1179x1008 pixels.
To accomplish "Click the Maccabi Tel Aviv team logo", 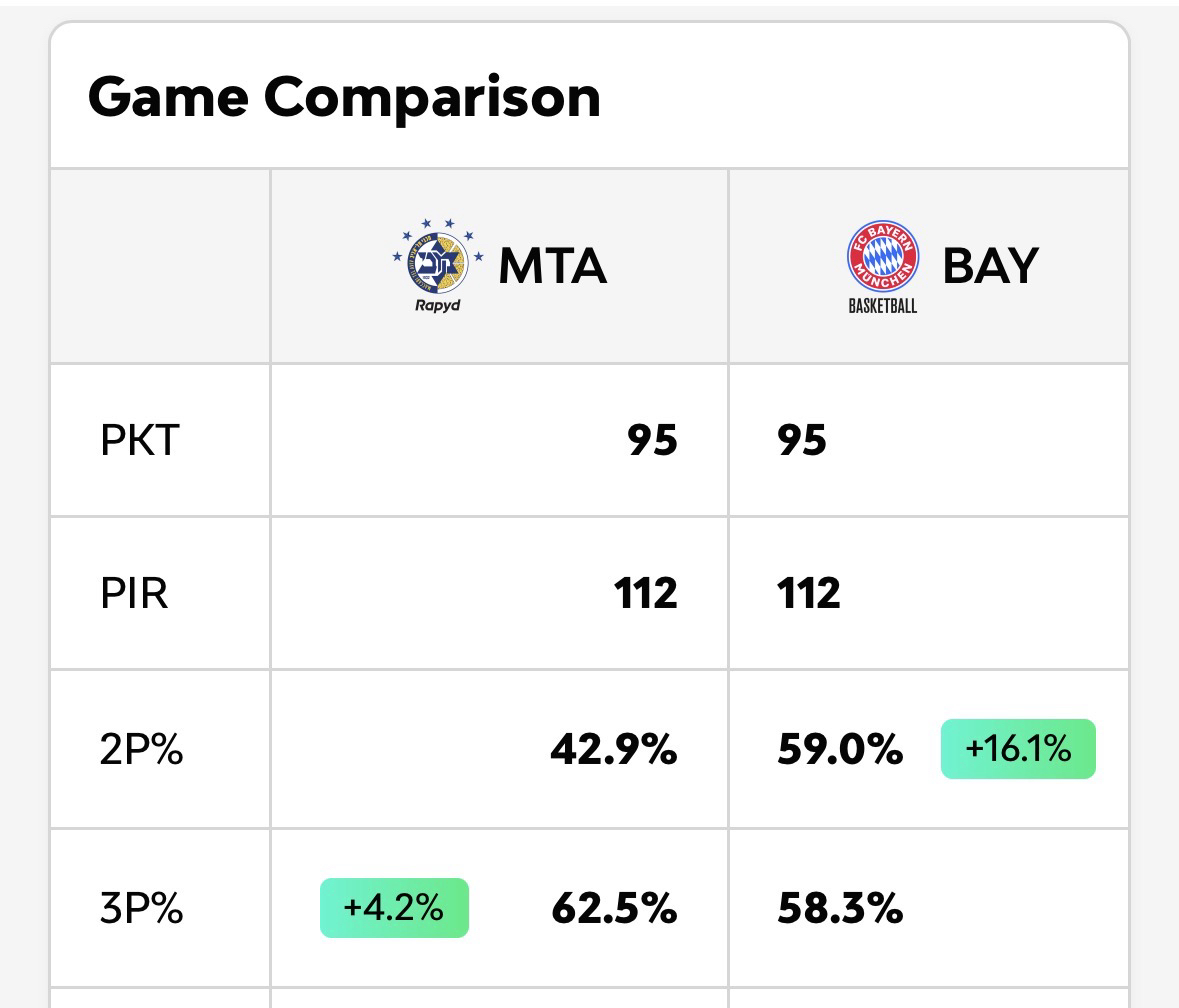I will click(438, 258).
